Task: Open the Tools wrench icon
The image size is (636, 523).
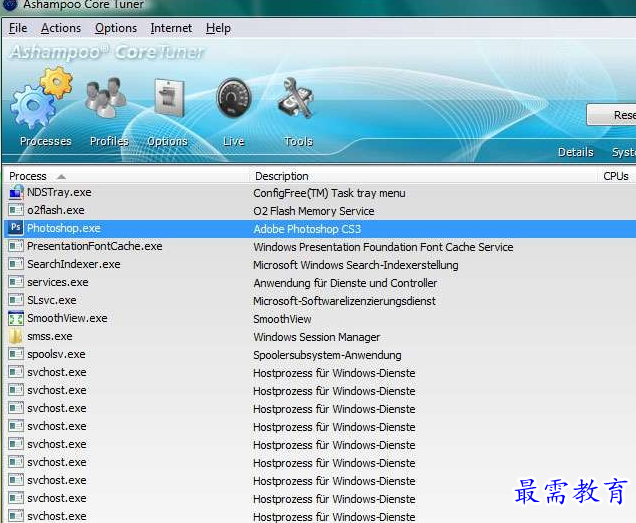Action: (x=296, y=98)
